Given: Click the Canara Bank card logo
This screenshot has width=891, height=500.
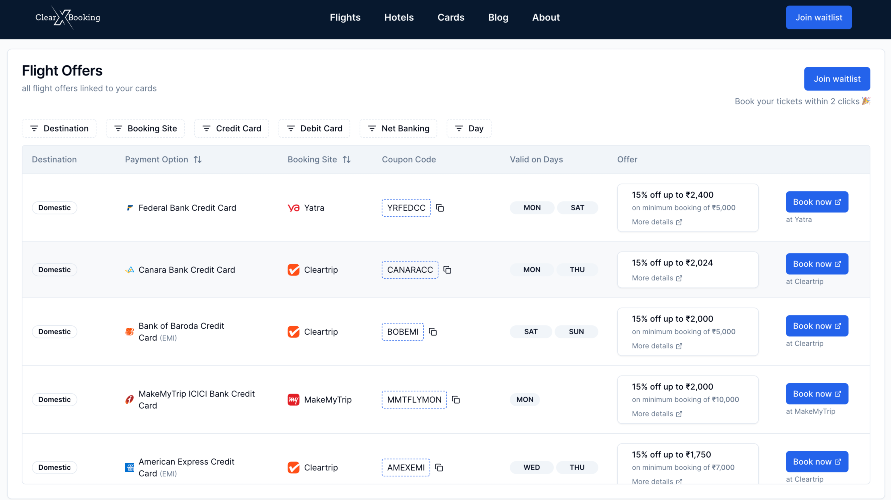Looking at the screenshot, I should tap(130, 270).
